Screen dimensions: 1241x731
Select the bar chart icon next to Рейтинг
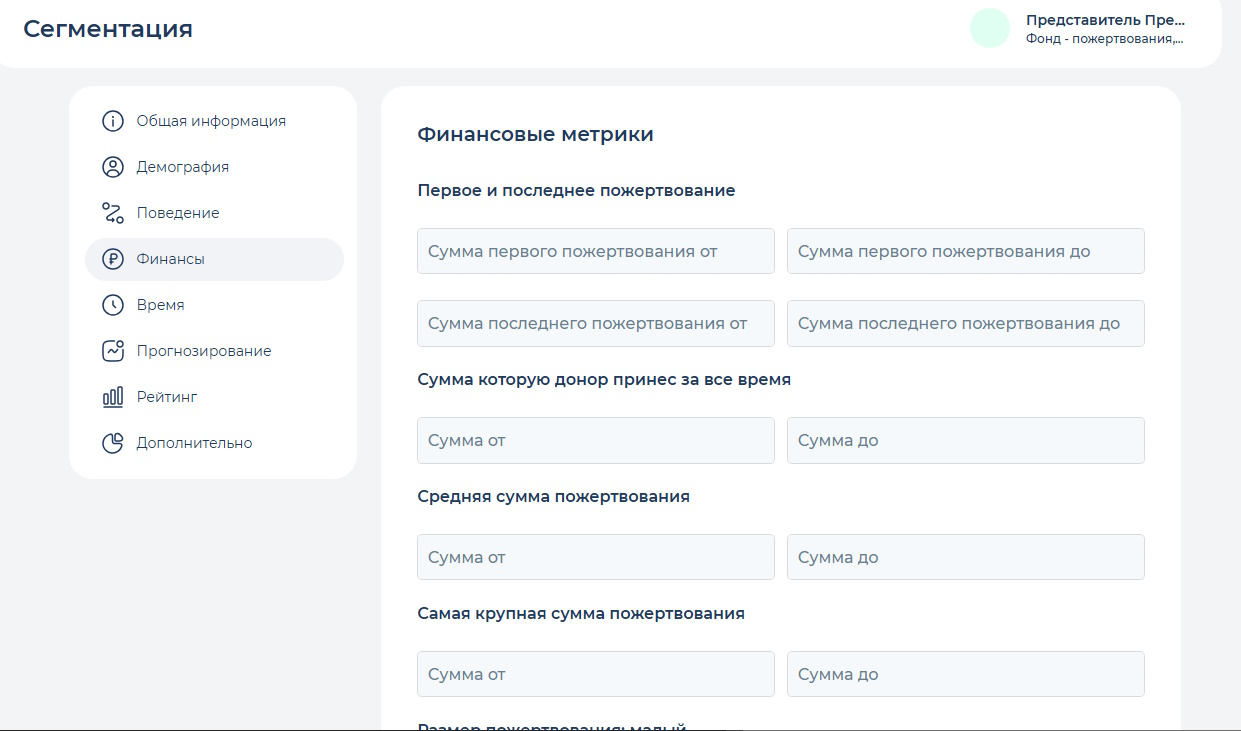[x=112, y=396]
